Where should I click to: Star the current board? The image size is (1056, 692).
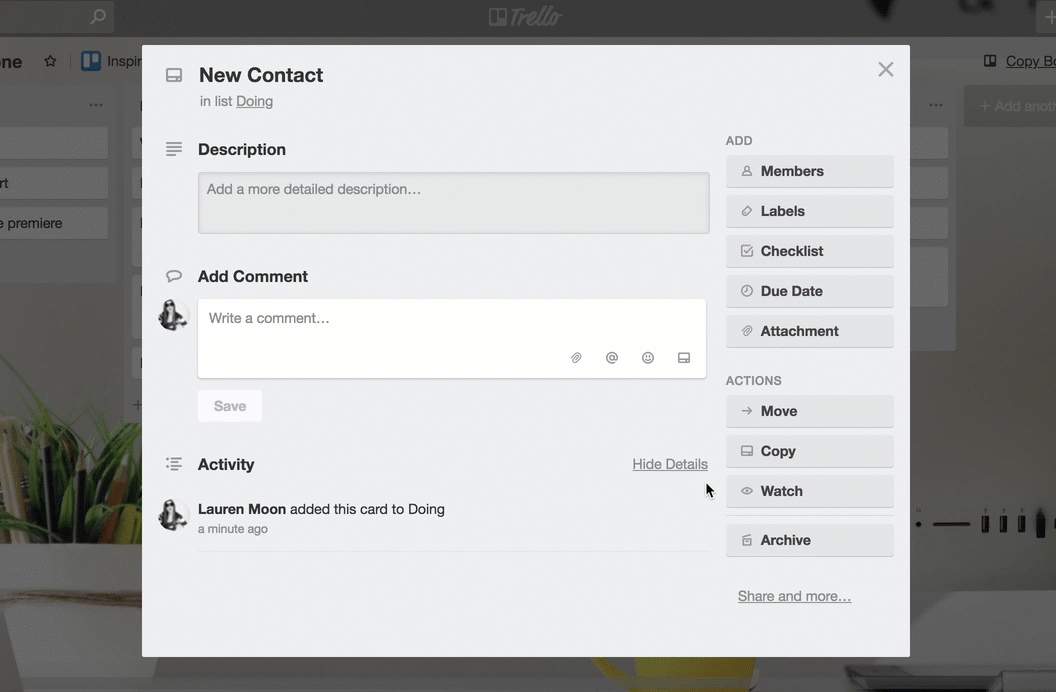tap(50, 60)
